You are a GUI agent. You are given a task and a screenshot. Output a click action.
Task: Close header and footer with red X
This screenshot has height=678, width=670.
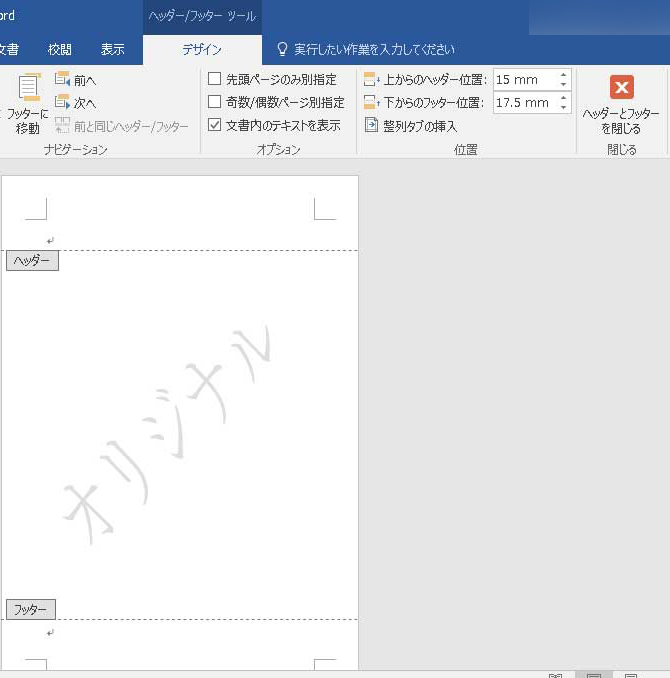621,87
